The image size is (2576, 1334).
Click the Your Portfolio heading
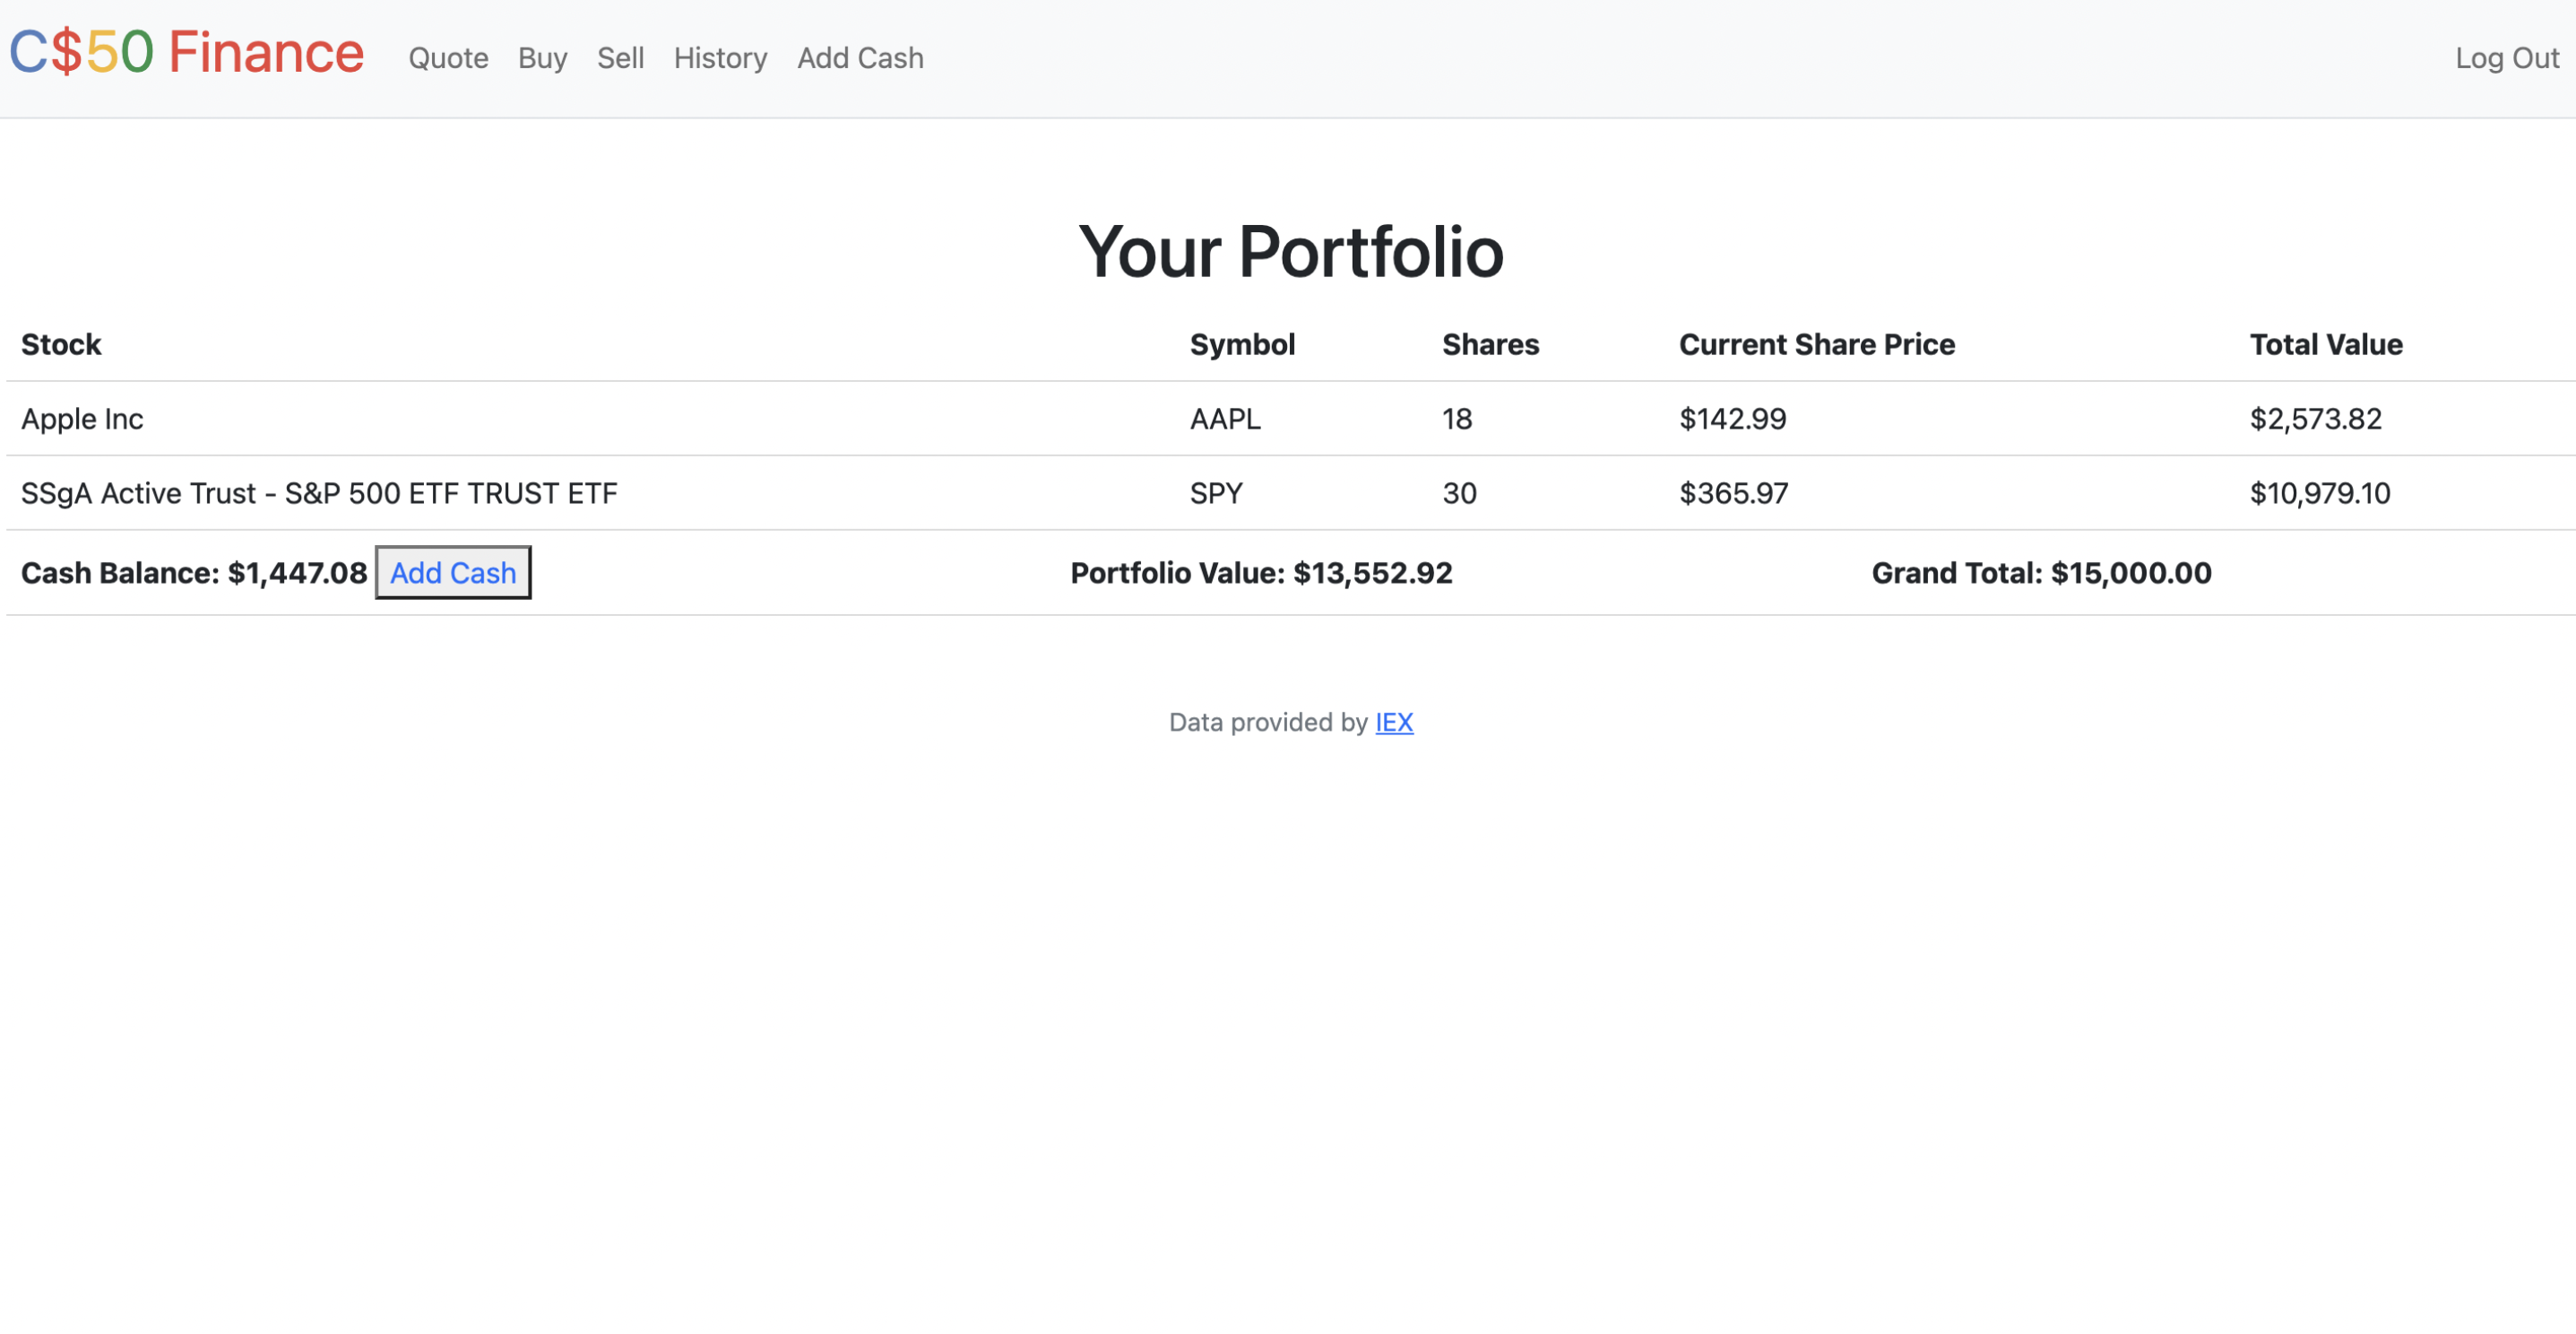point(1290,251)
